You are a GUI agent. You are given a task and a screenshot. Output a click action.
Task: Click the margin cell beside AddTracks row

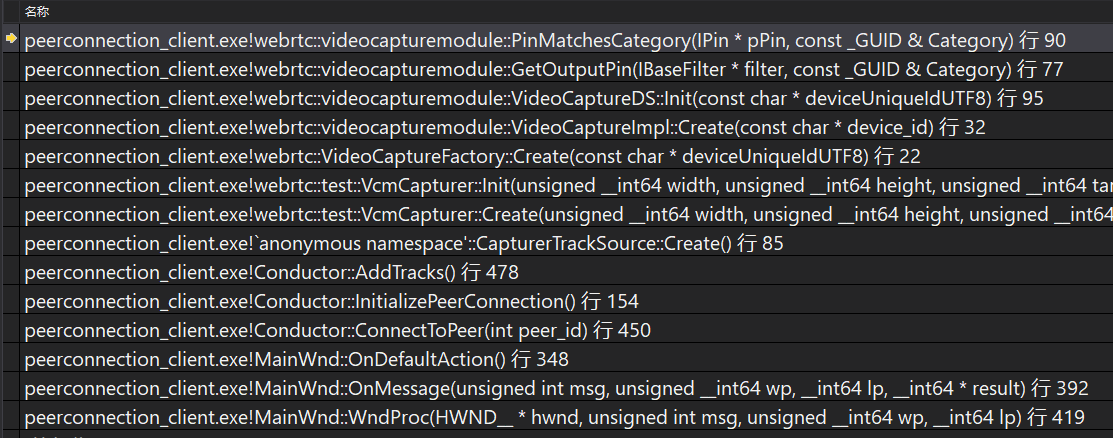click(10, 272)
